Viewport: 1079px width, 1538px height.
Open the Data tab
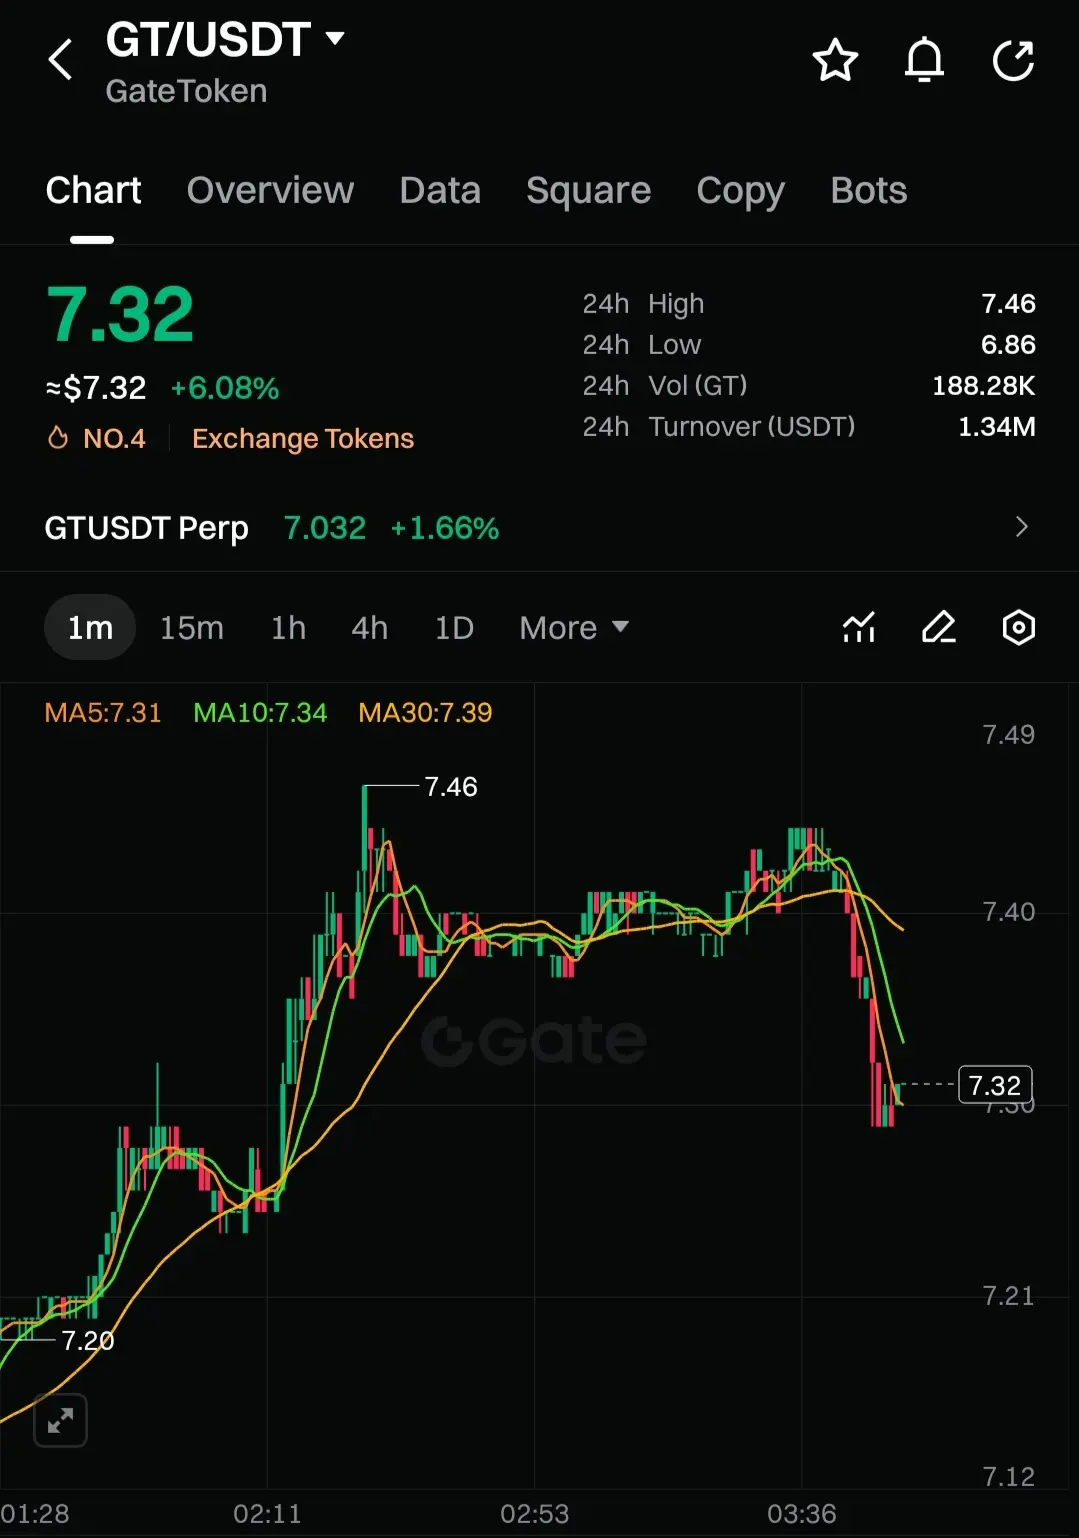tap(440, 190)
